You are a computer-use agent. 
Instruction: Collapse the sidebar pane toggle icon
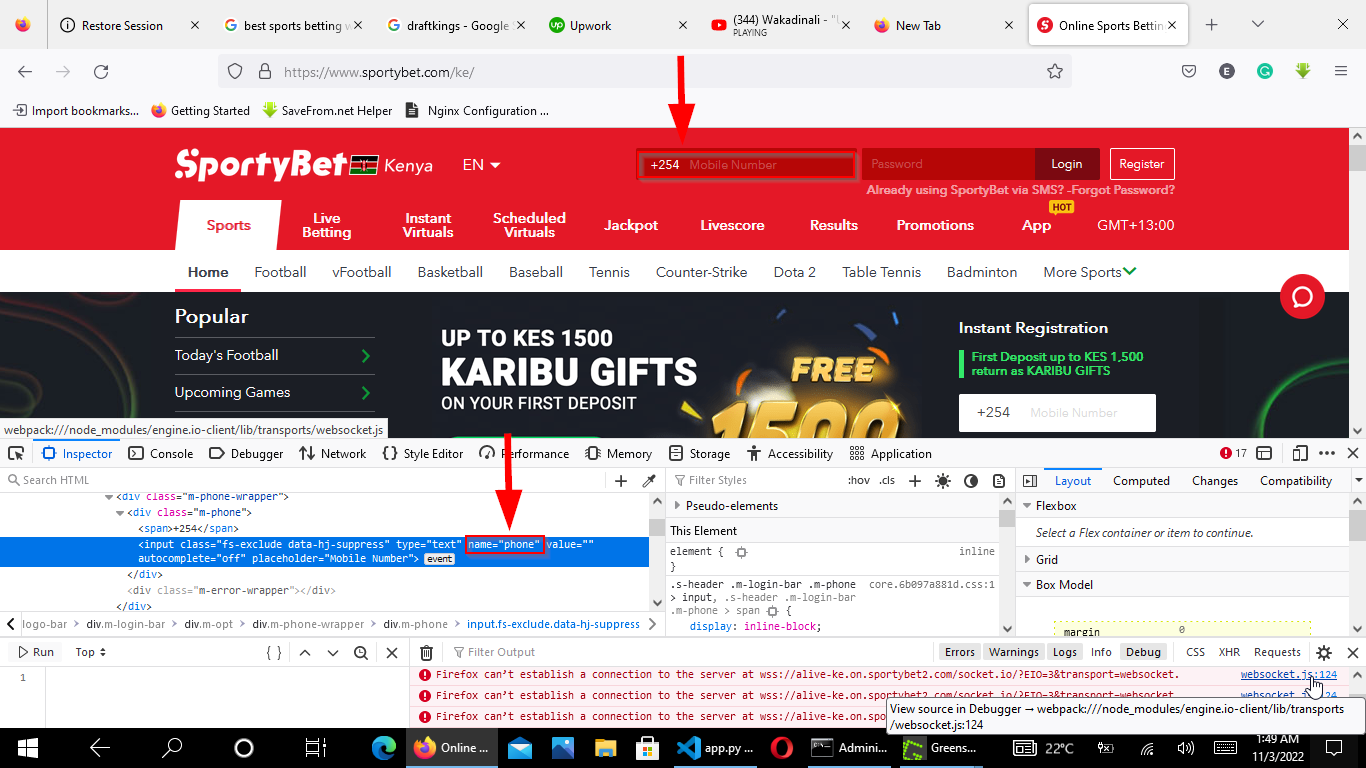click(x=1029, y=481)
